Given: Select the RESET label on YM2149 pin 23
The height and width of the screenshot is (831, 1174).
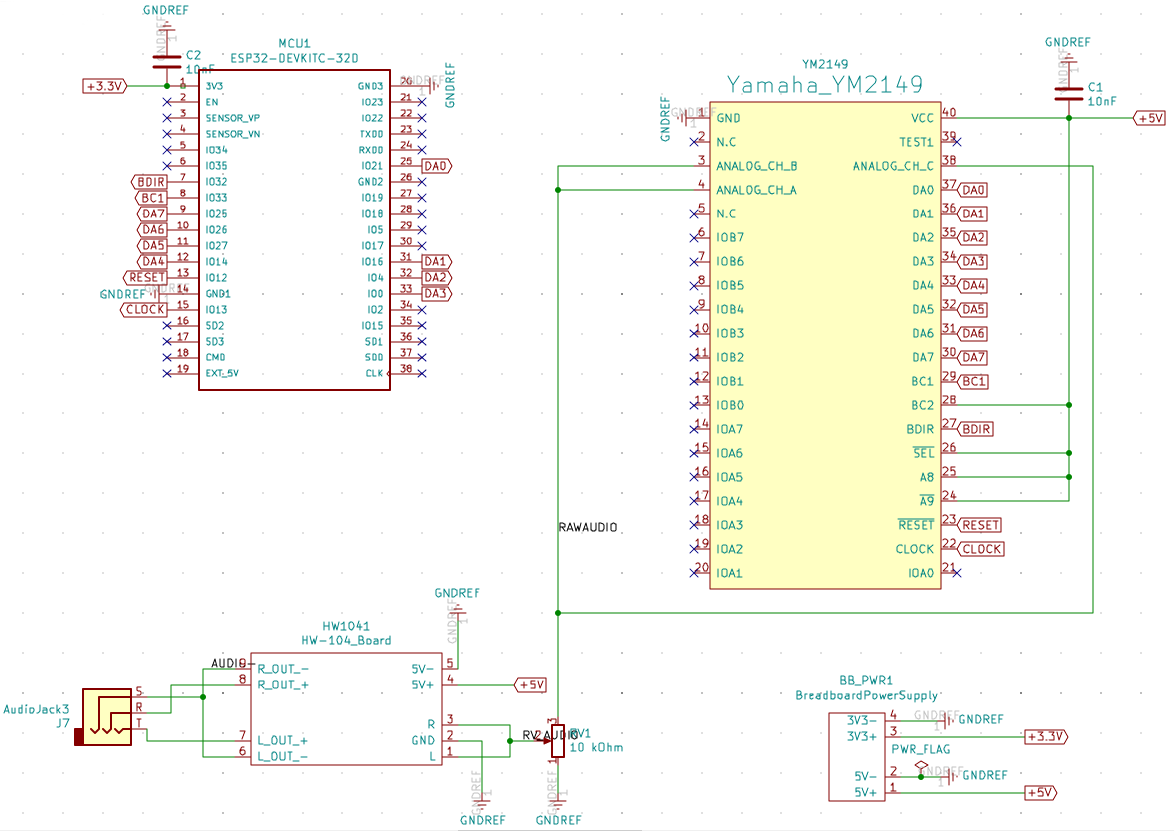Looking at the screenshot, I should pos(980,525).
